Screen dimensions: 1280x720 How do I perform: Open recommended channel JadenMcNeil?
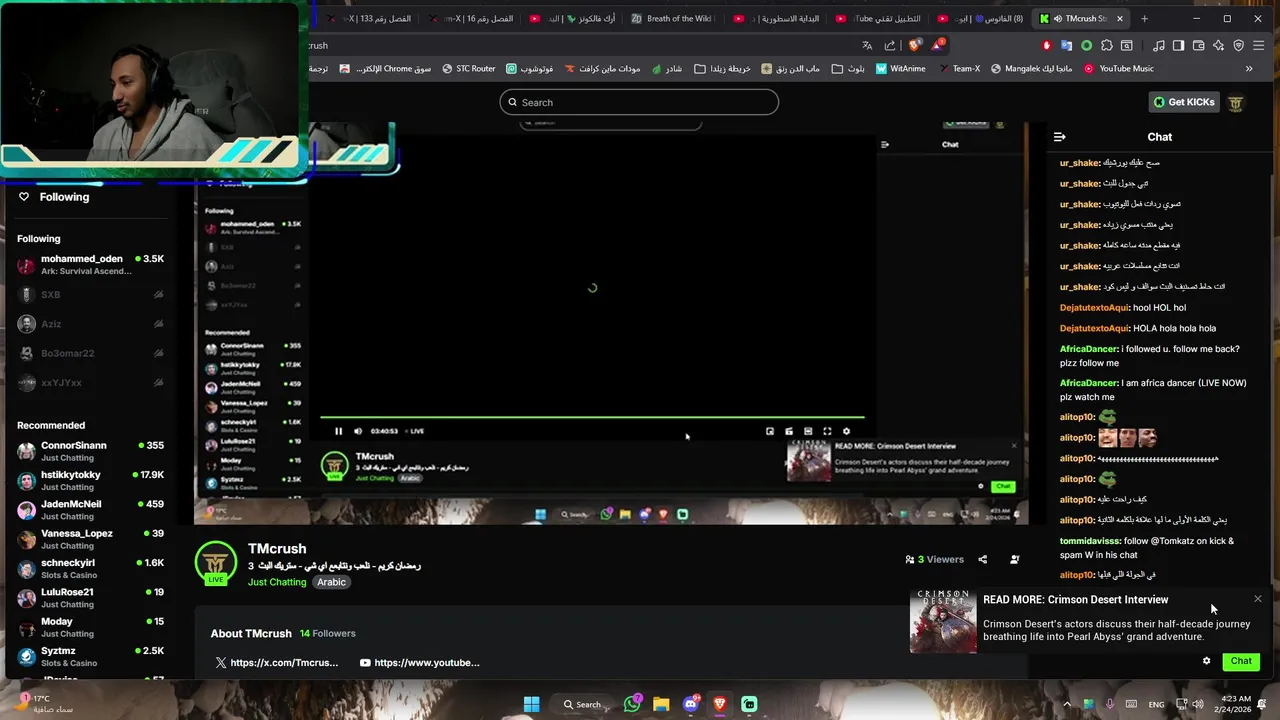[x=90, y=510]
